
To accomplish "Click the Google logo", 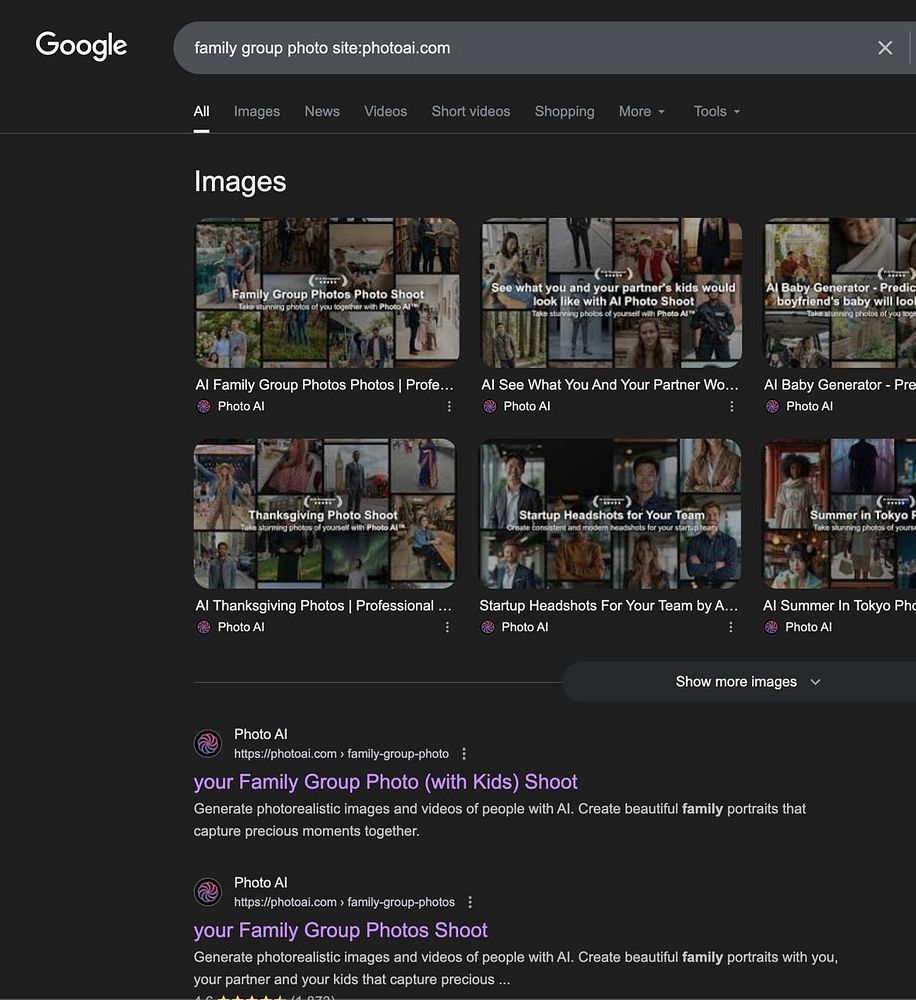I will pos(81,46).
